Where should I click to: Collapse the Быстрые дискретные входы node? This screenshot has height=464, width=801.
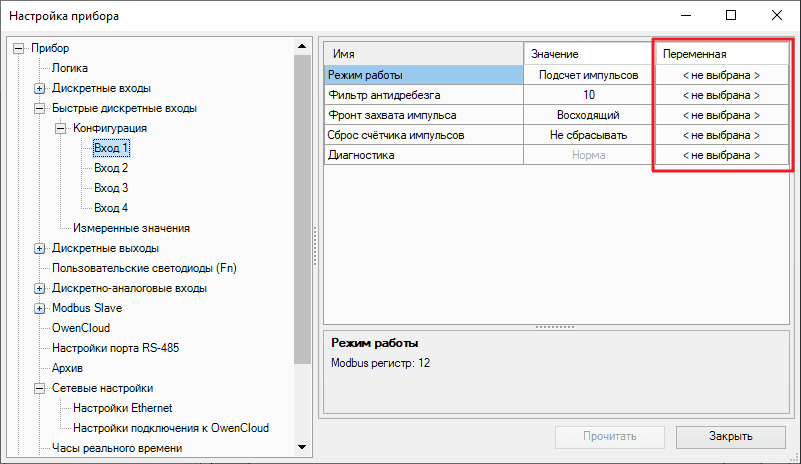[x=40, y=108]
